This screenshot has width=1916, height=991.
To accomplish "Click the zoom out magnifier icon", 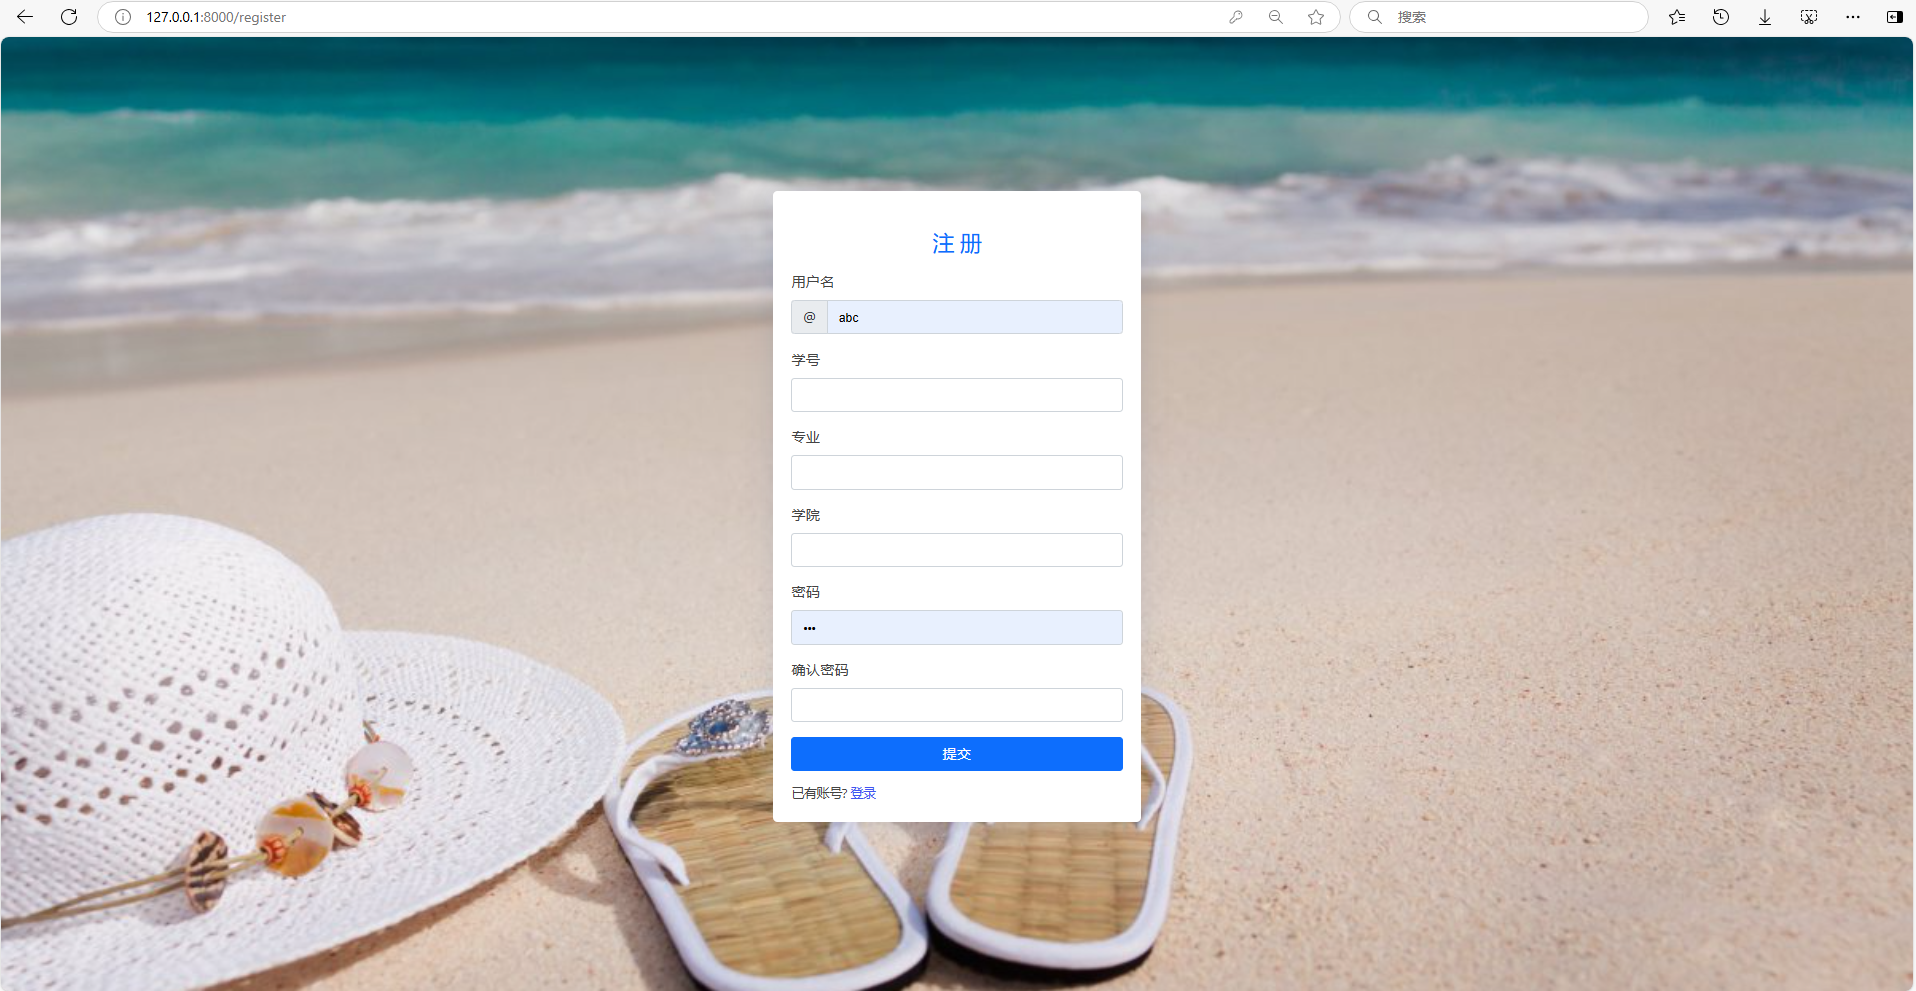I will coord(1276,17).
